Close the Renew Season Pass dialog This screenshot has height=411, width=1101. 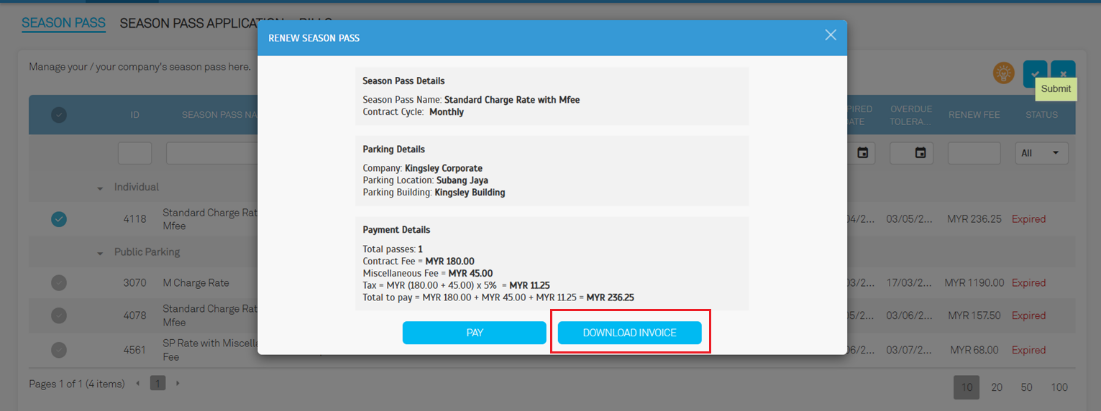coord(830,35)
